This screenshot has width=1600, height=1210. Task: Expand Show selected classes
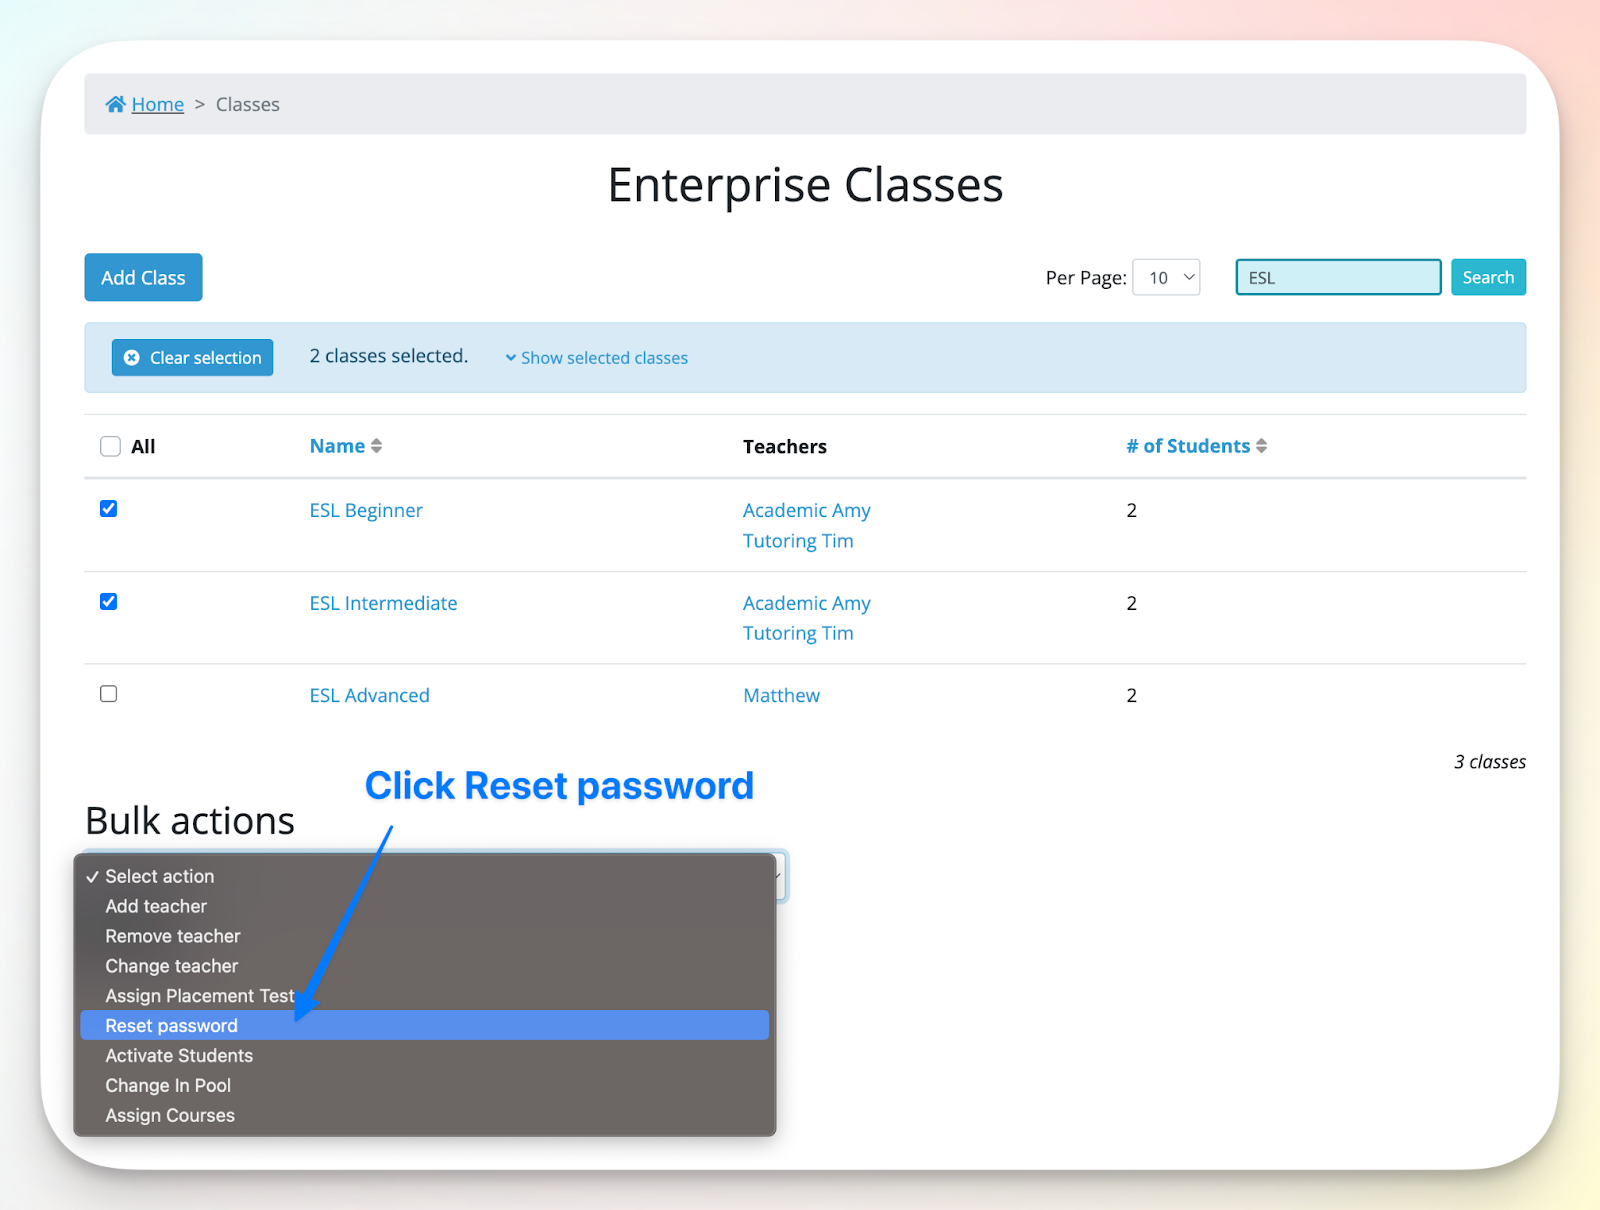[597, 358]
